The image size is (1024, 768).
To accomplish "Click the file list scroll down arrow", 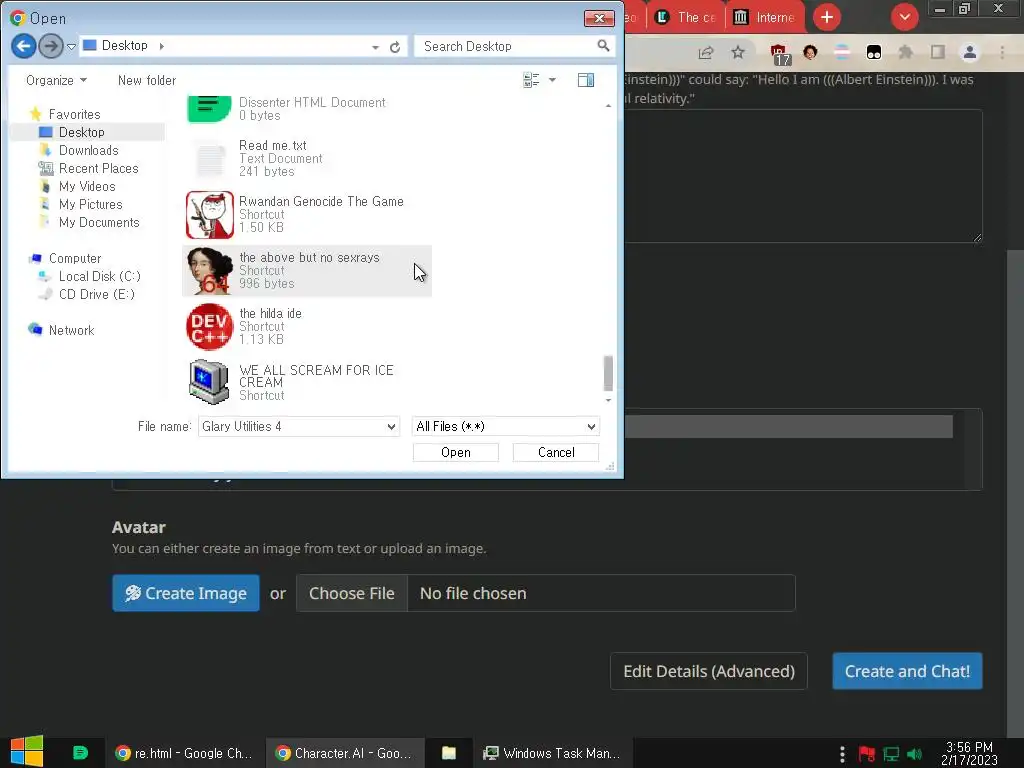I will 608,400.
